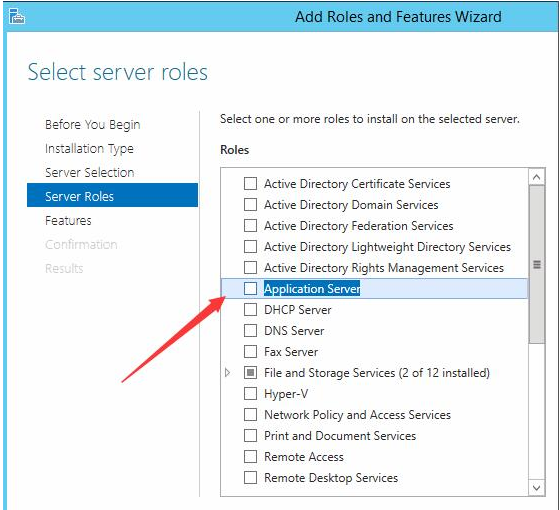This screenshot has width=560, height=510.
Task: Select the Print and Document Services label
Action: 340,436
